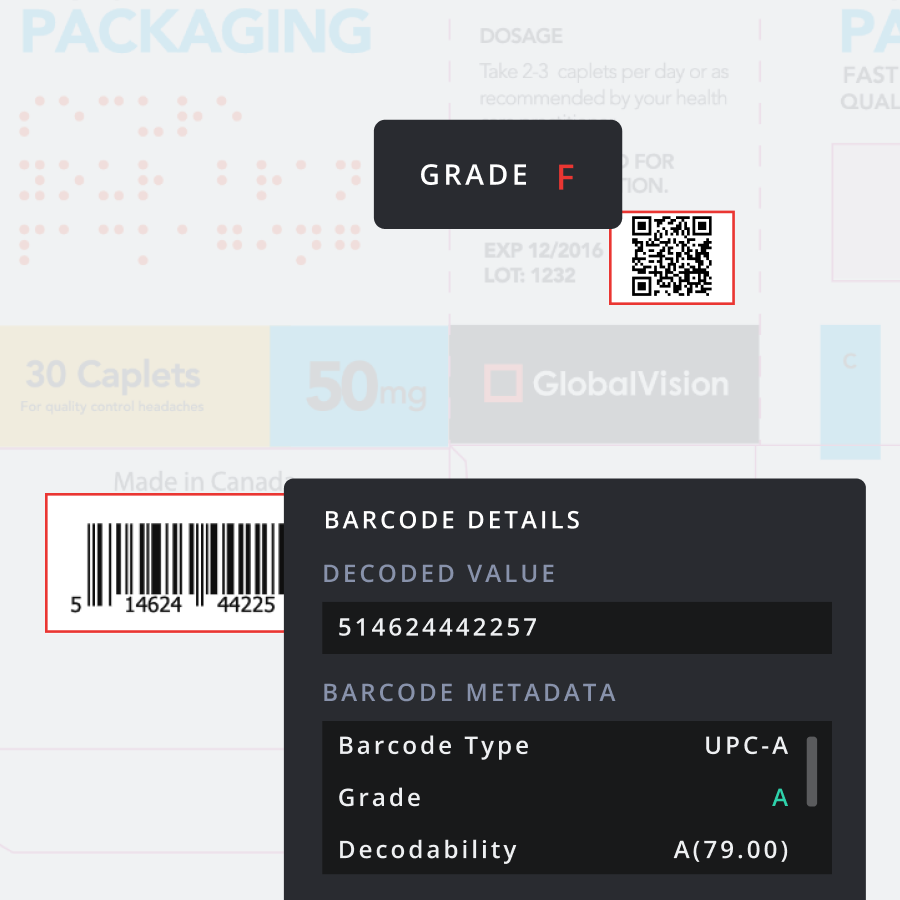This screenshot has height=900, width=900.
Task: Toggle the Barcode Type UPC-A row
Action: pos(576,745)
